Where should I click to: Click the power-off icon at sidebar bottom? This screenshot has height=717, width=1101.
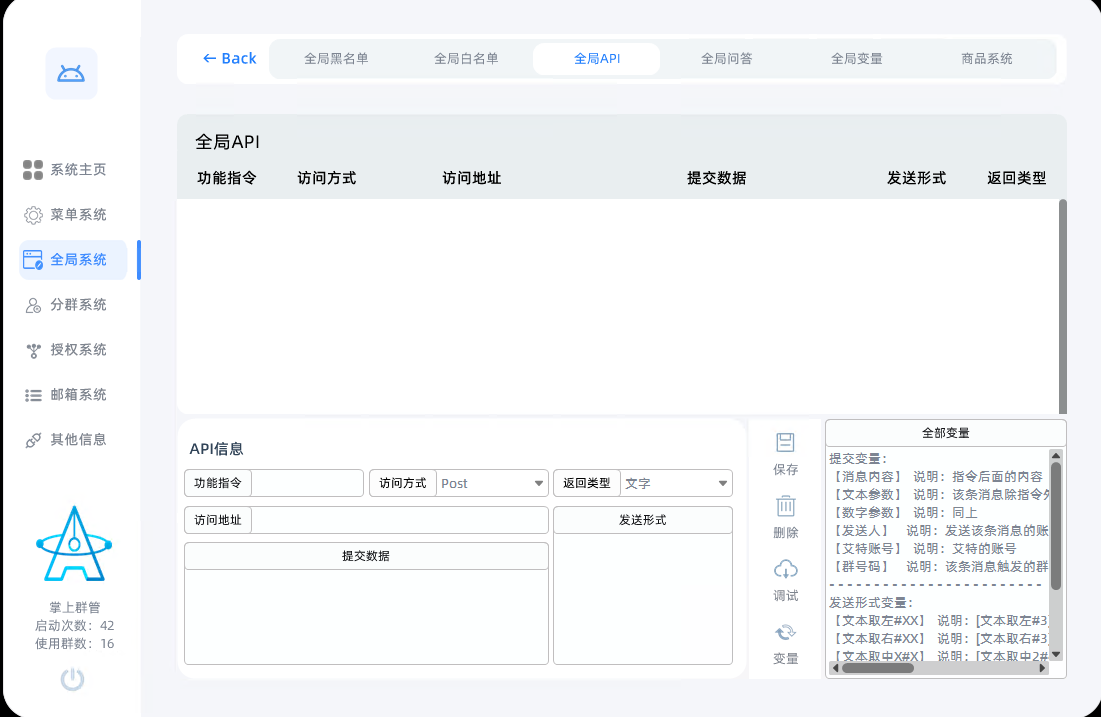70,679
